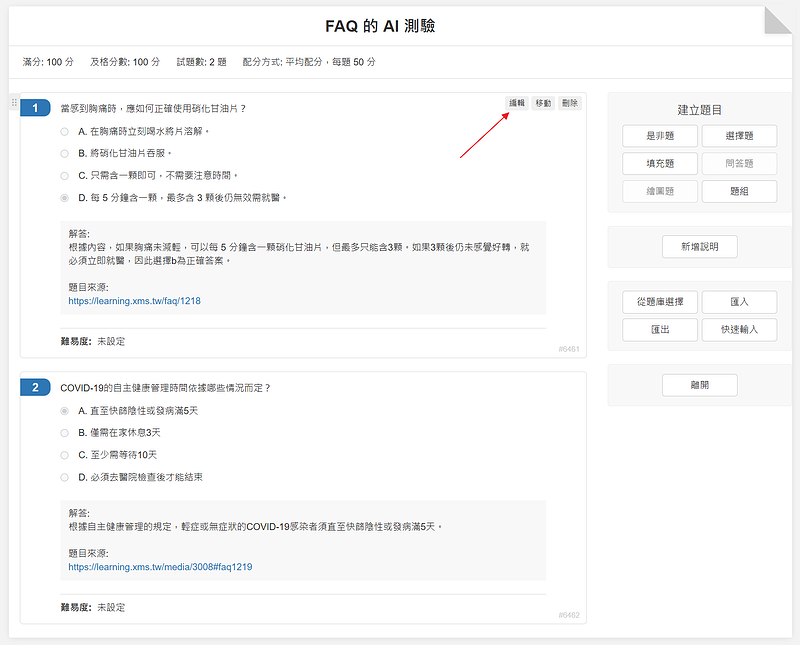
Task: Click the blue number 1 question badge
Action: [35, 108]
